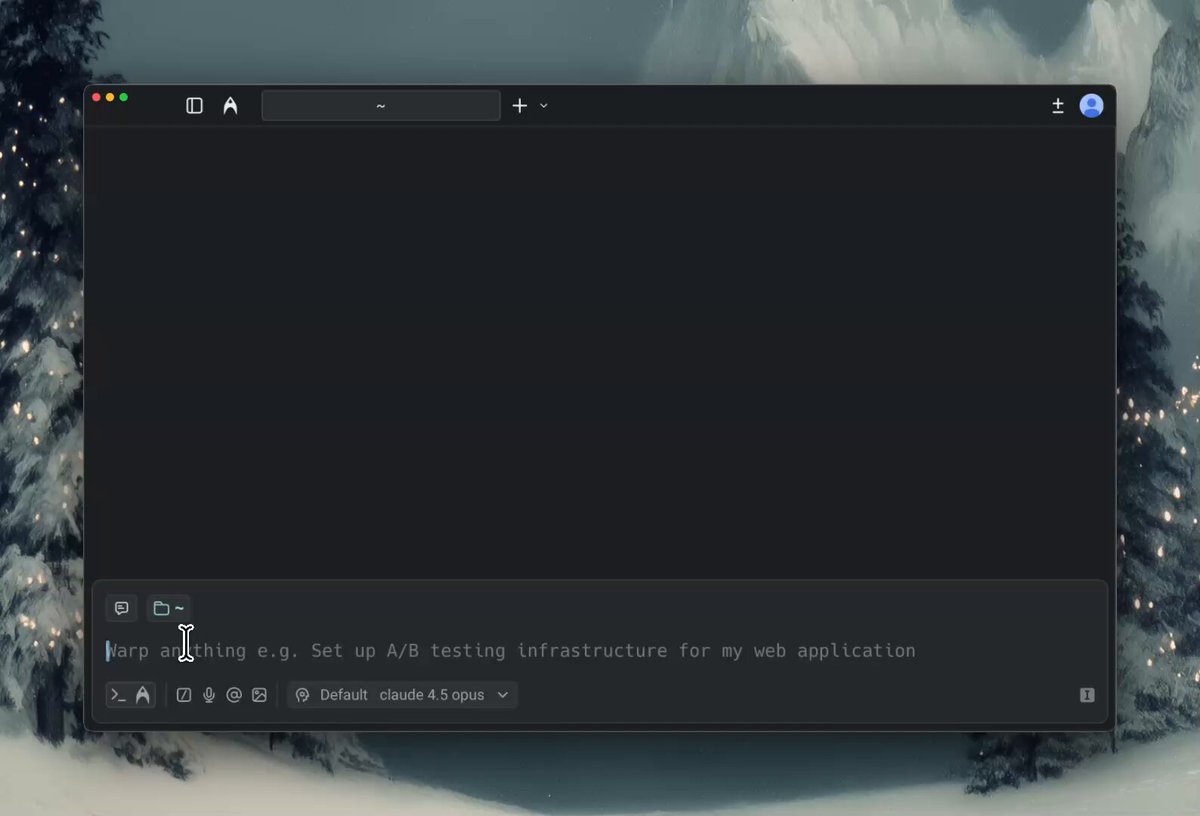1200x816 pixels.
Task: Open the user avatar account menu
Action: 1091,105
